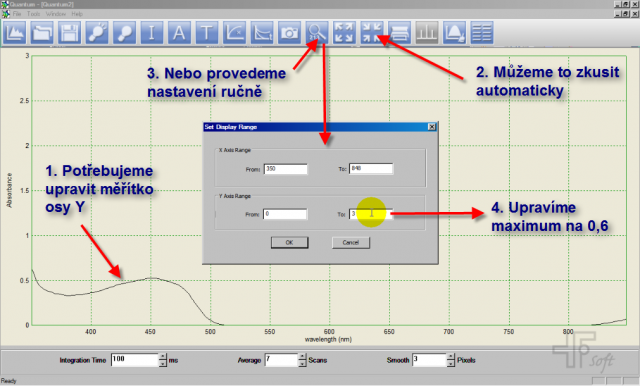Open the spectrum chart icon in toolbar

[15, 33]
